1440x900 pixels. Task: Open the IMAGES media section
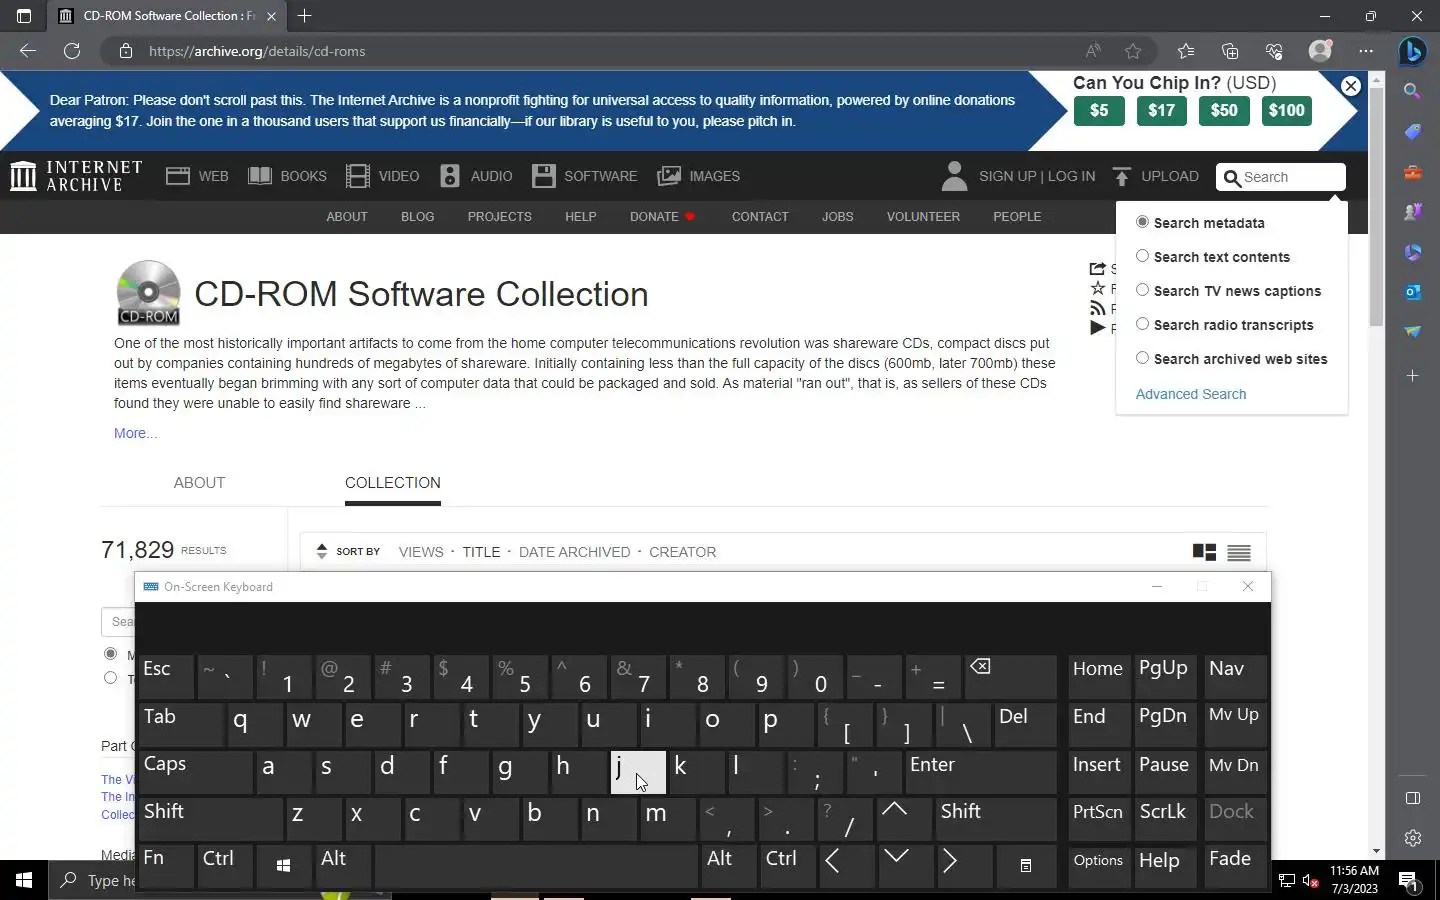tap(698, 176)
